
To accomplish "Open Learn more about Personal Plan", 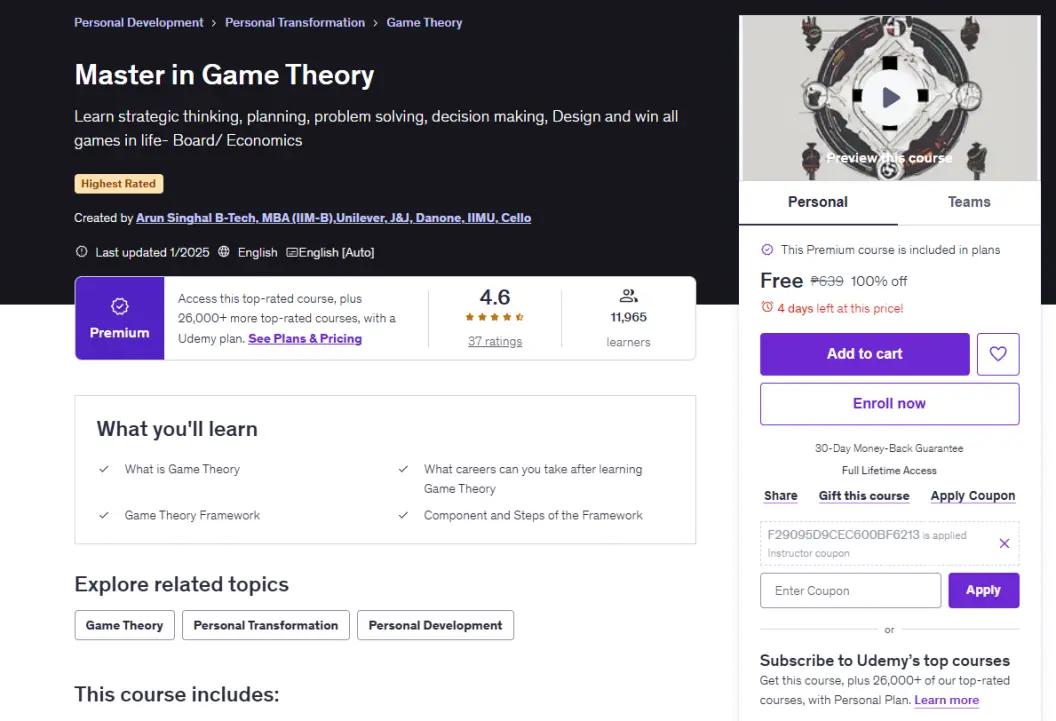I will tap(946, 700).
